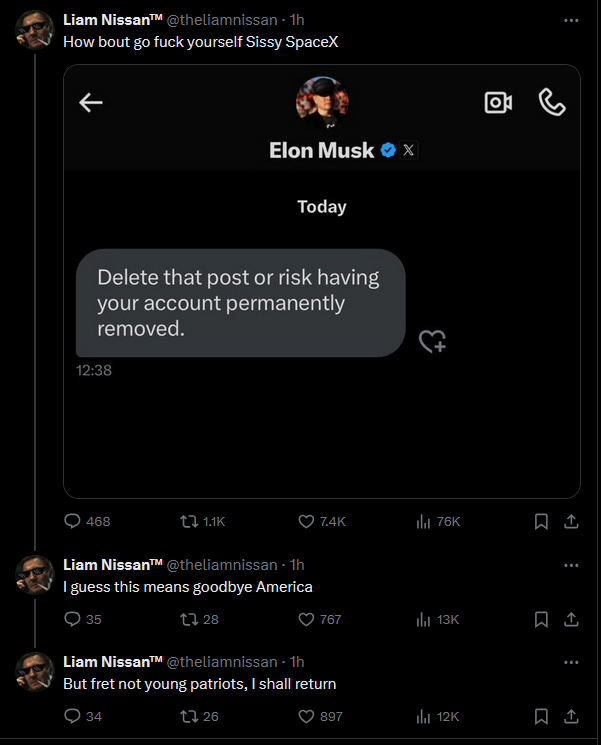Open Liam Nissan name on the last post
The height and width of the screenshot is (745, 601).
point(112,662)
